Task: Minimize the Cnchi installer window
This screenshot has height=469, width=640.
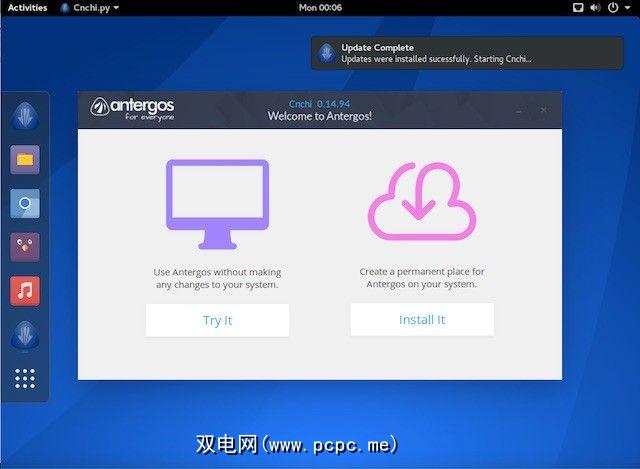Action: 519,110
